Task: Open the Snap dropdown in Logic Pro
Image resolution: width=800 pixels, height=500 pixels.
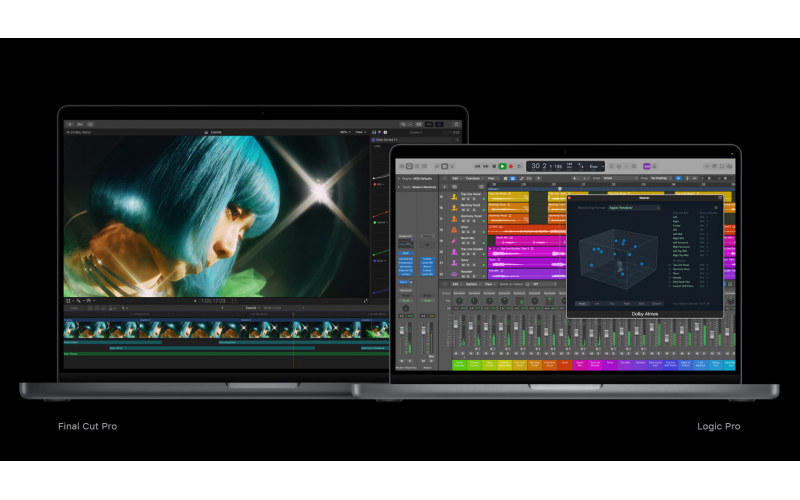Action: pyautogui.click(x=620, y=178)
